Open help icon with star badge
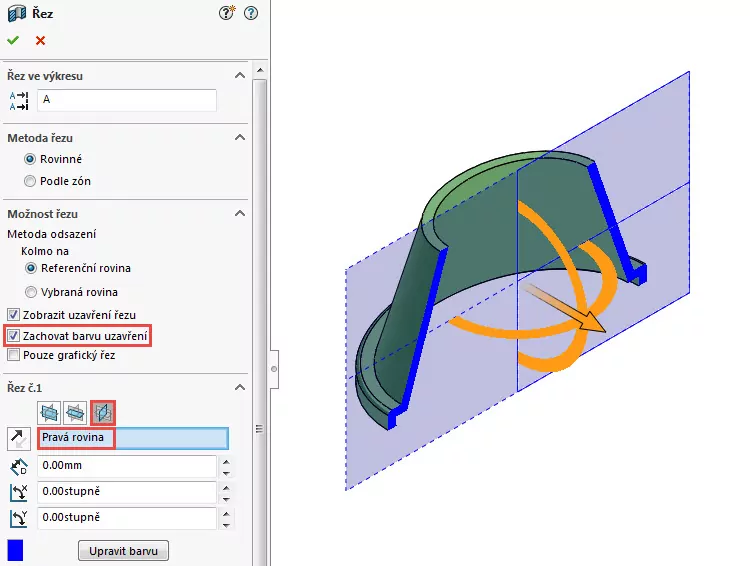 pyautogui.click(x=227, y=13)
